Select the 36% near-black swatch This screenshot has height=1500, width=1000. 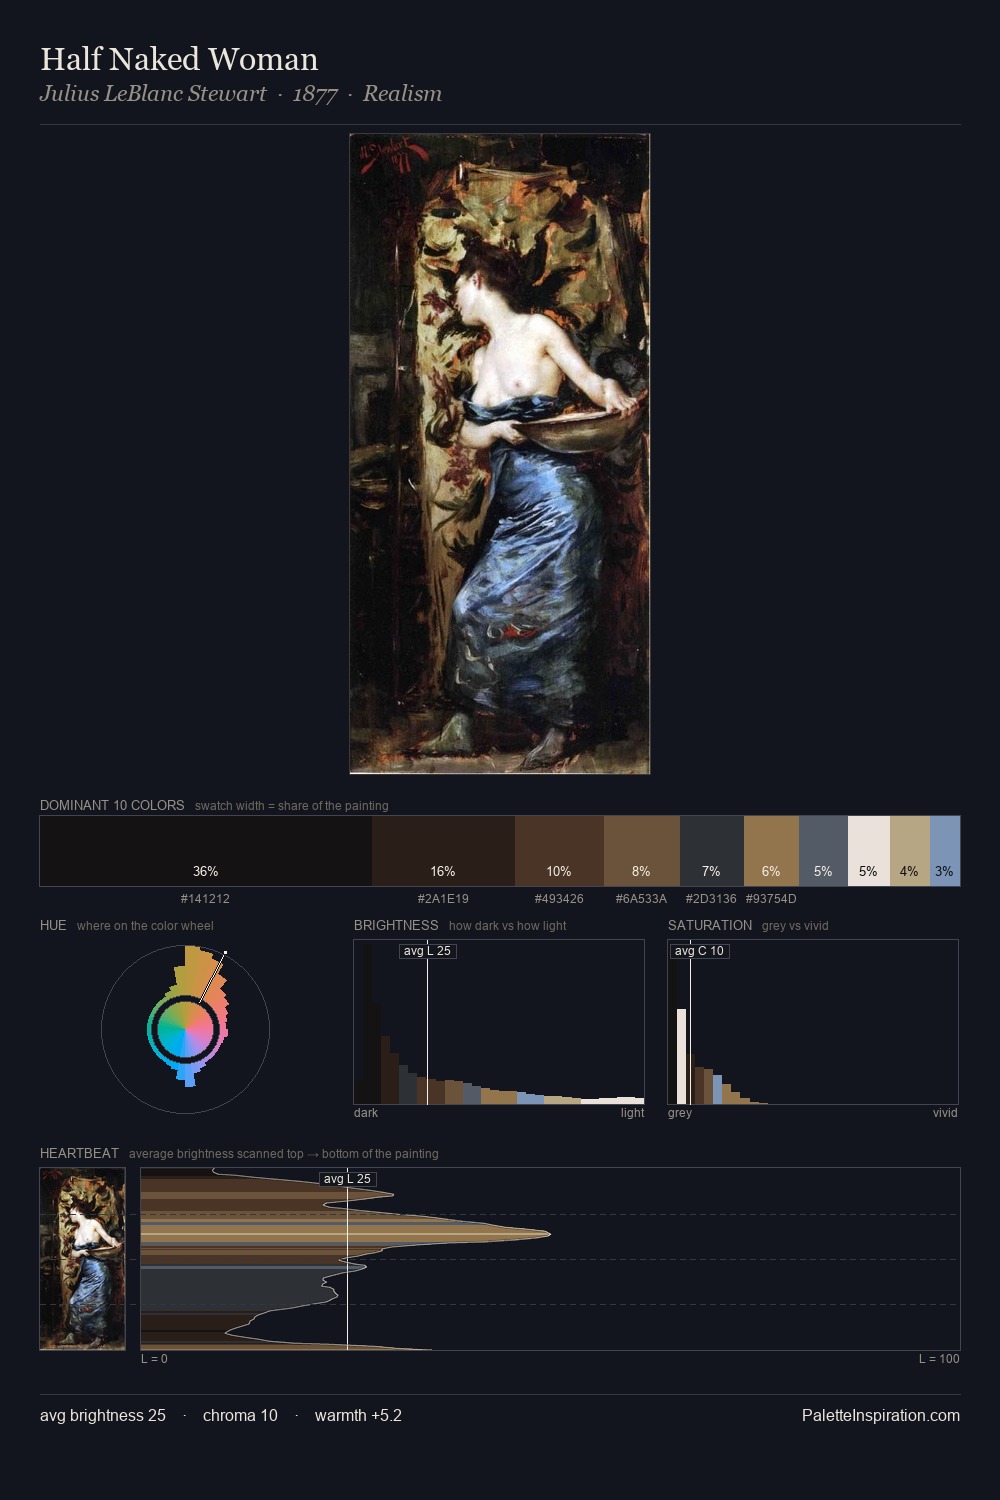206,851
